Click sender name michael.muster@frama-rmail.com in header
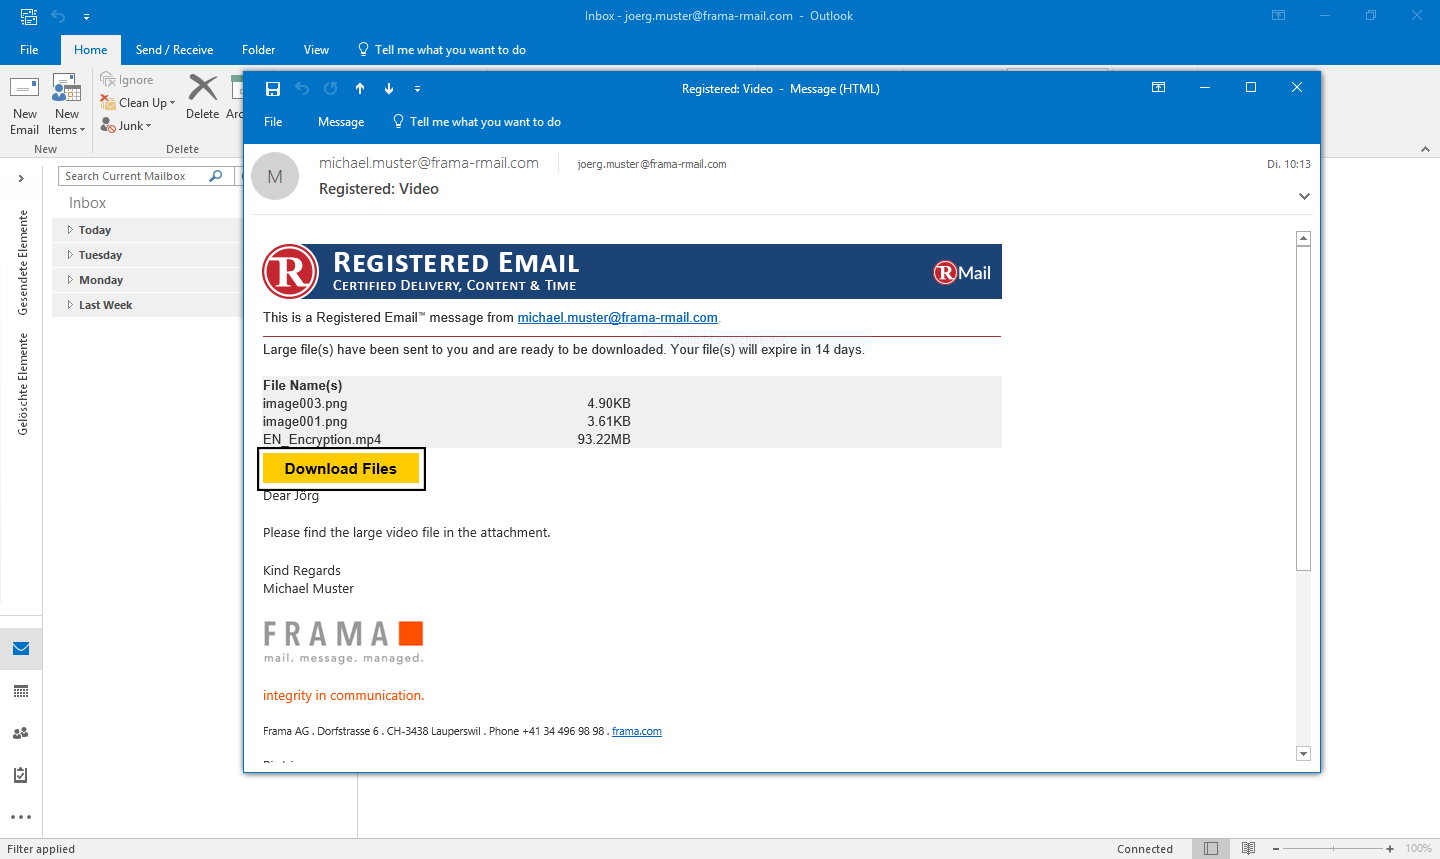Image resolution: width=1440 pixels, height=859 pixels. [429, 163]
